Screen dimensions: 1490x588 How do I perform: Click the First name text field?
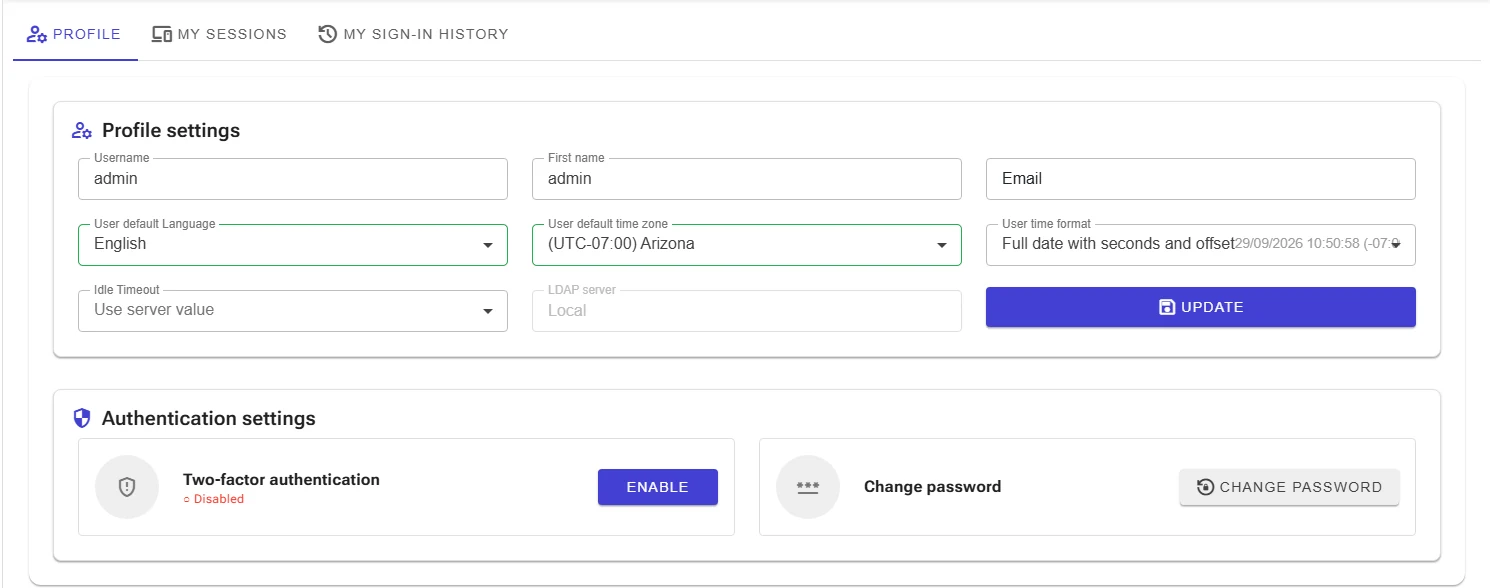tap(747, 179)
